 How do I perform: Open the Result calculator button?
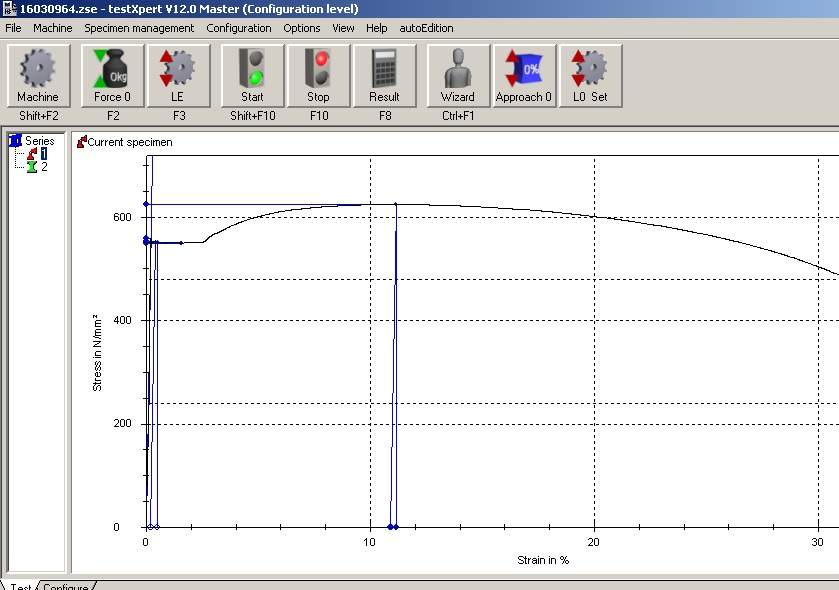385,75
